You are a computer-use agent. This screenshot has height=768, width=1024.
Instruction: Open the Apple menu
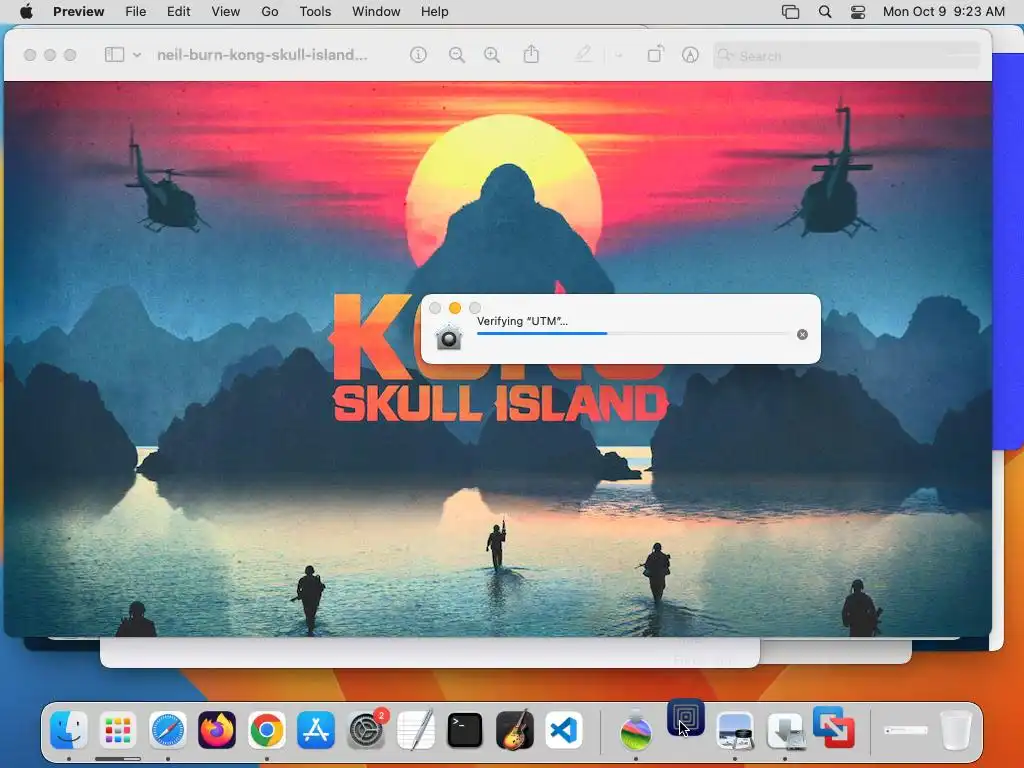[x=26, y=12]
